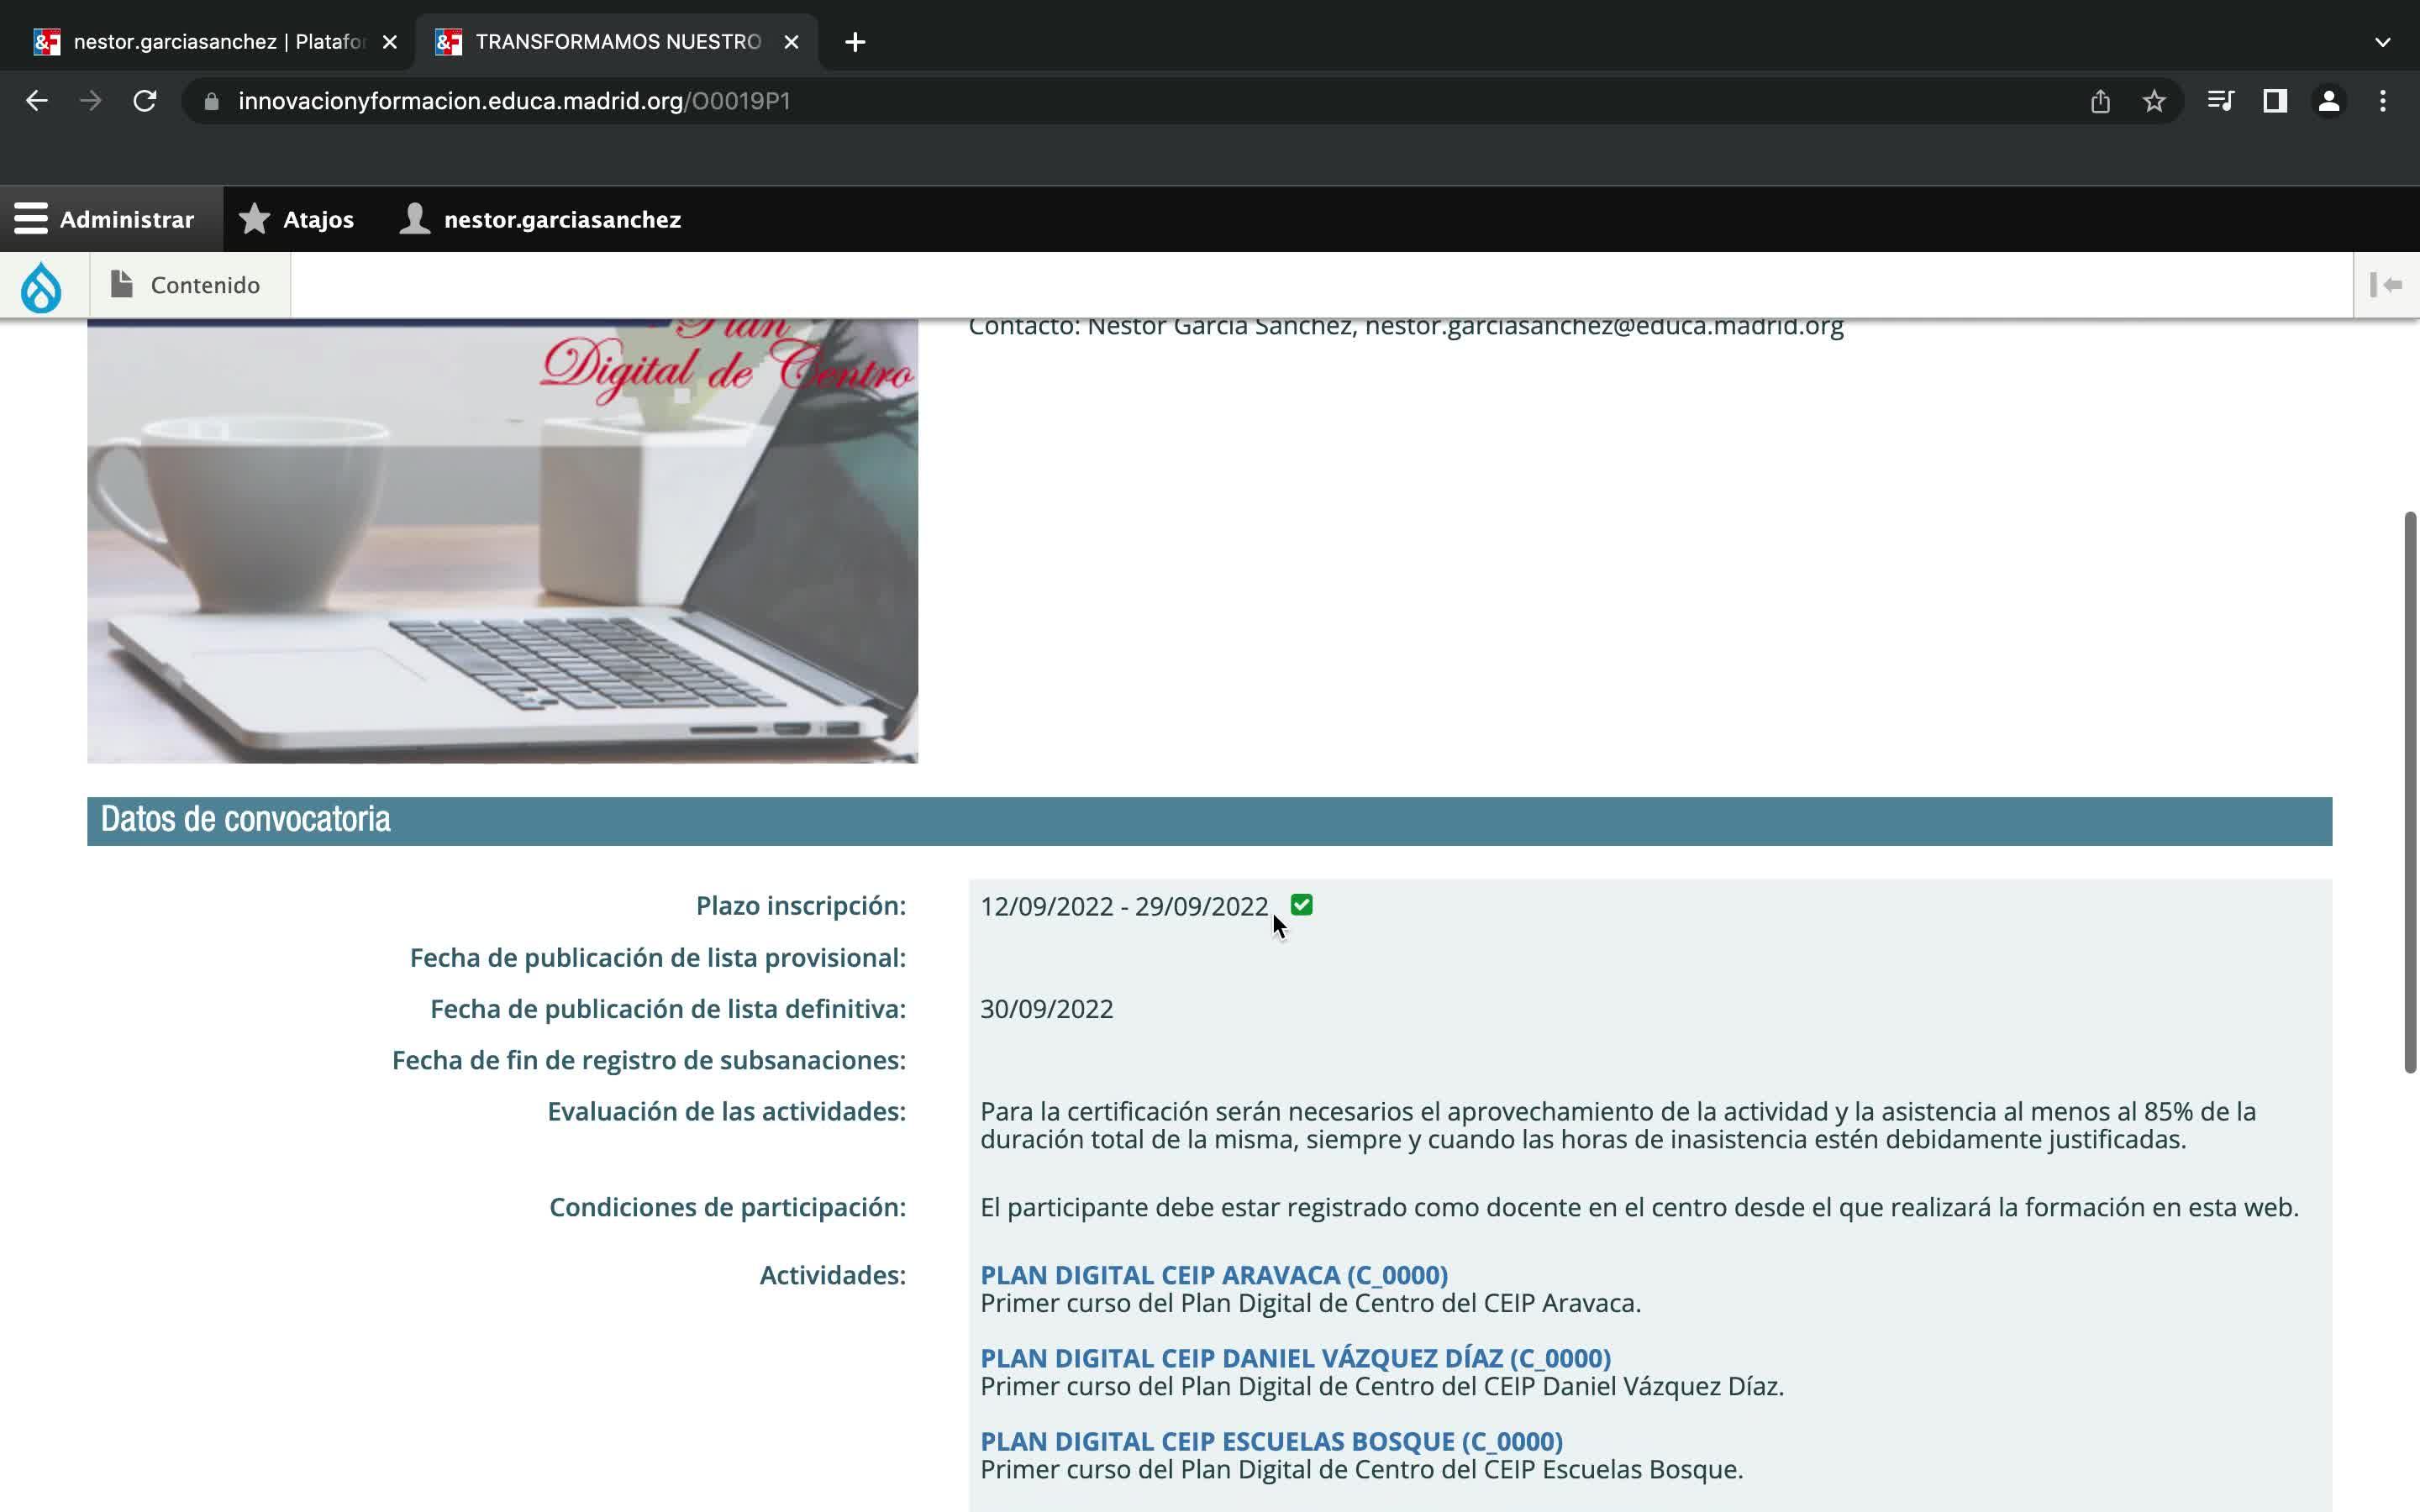Open the Contenido toolbar menu item

(189, 285)
